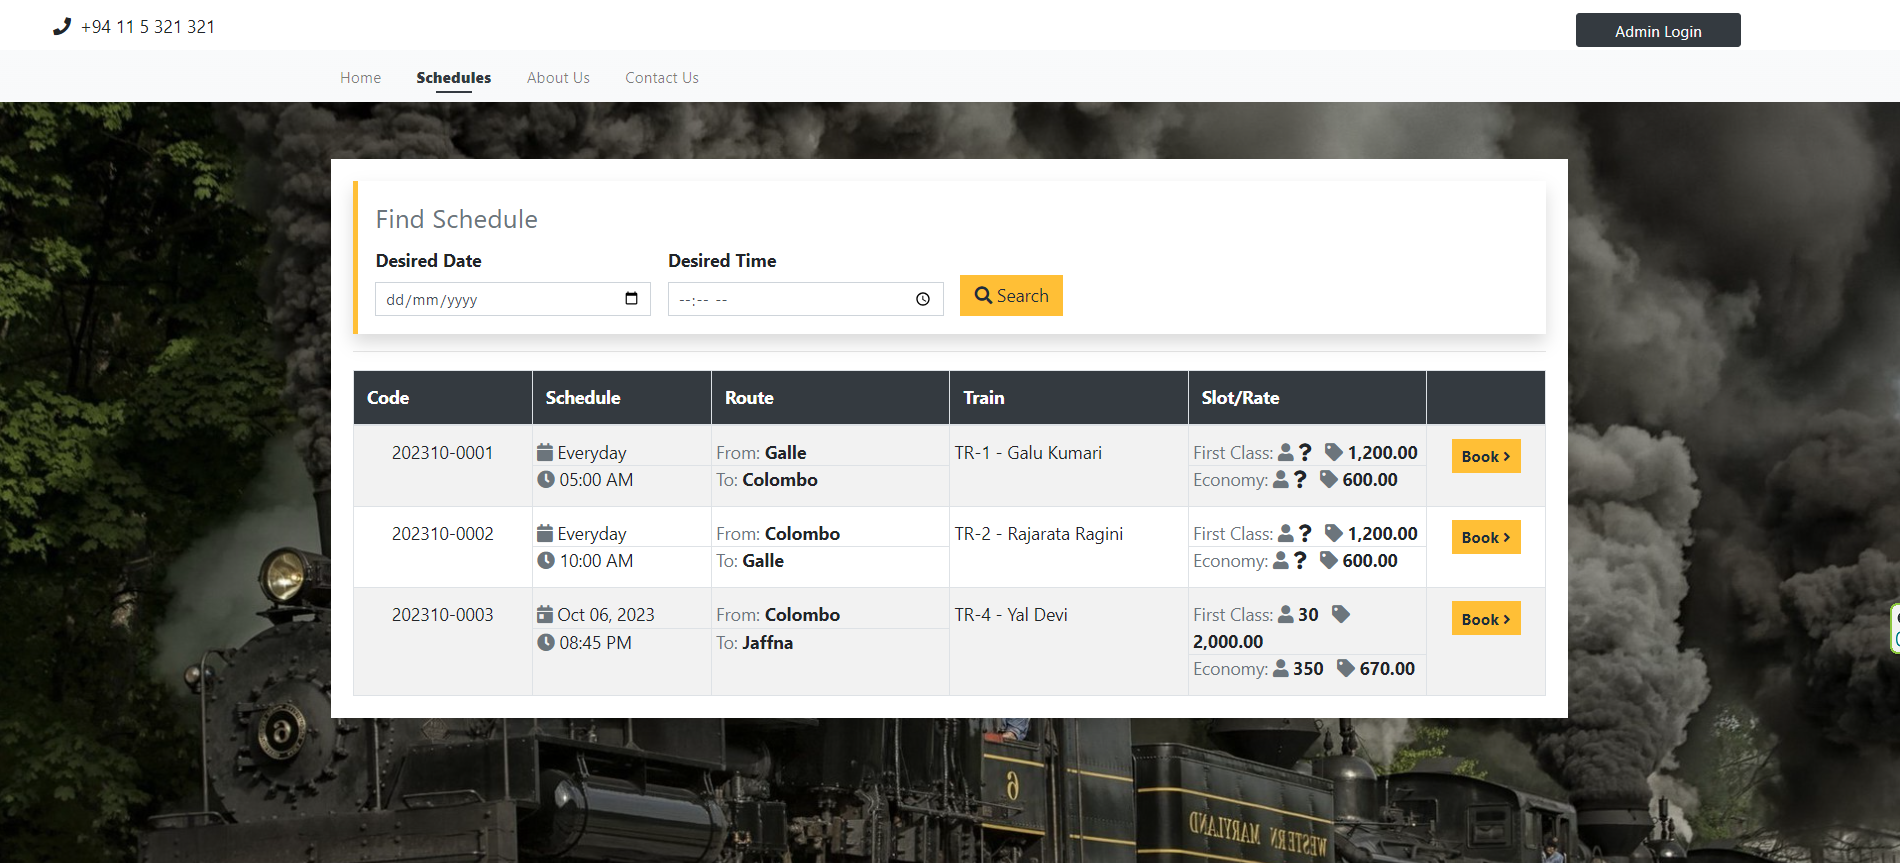Navigate to Contact Us

click(662, 78)
